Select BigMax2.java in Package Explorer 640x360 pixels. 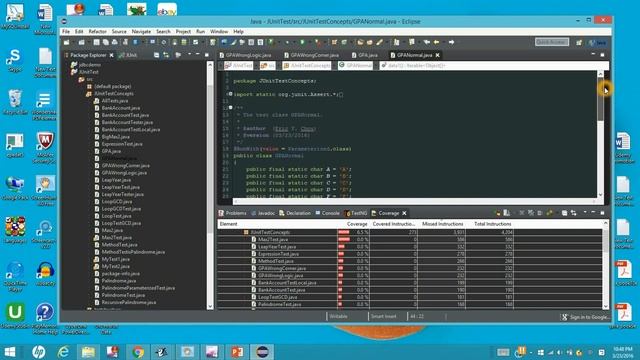tap(112, 137)
